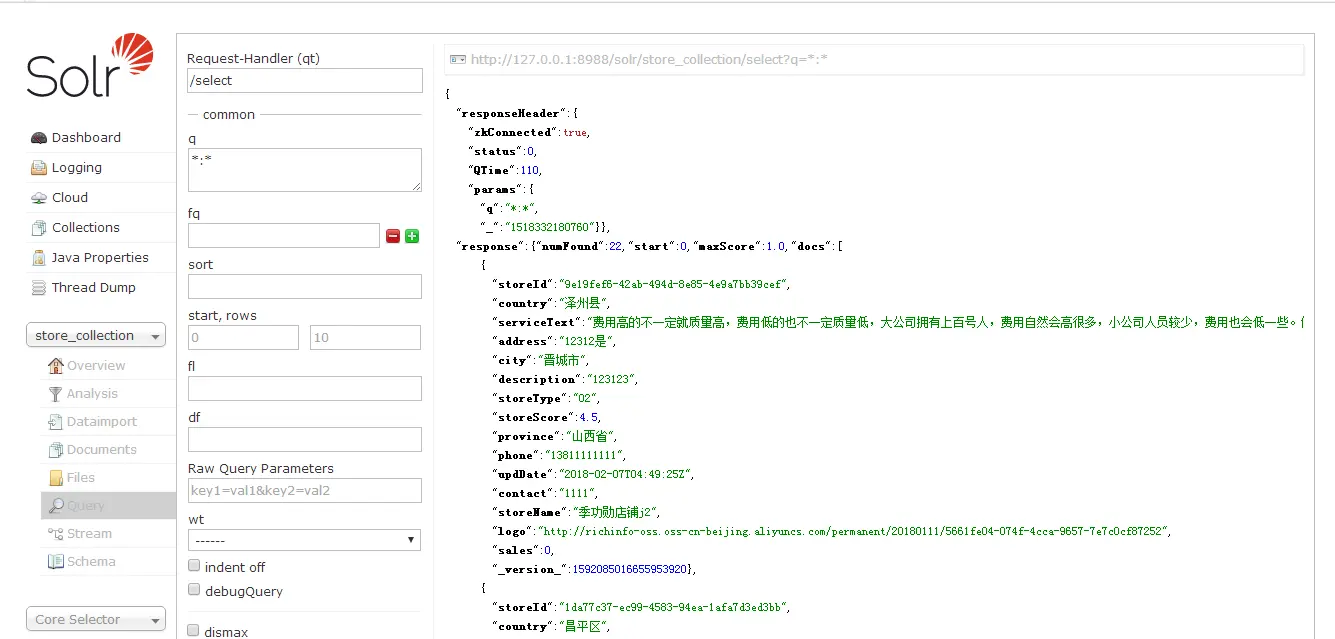
Task: Enable the dismax checkbox
Action: 194,631
